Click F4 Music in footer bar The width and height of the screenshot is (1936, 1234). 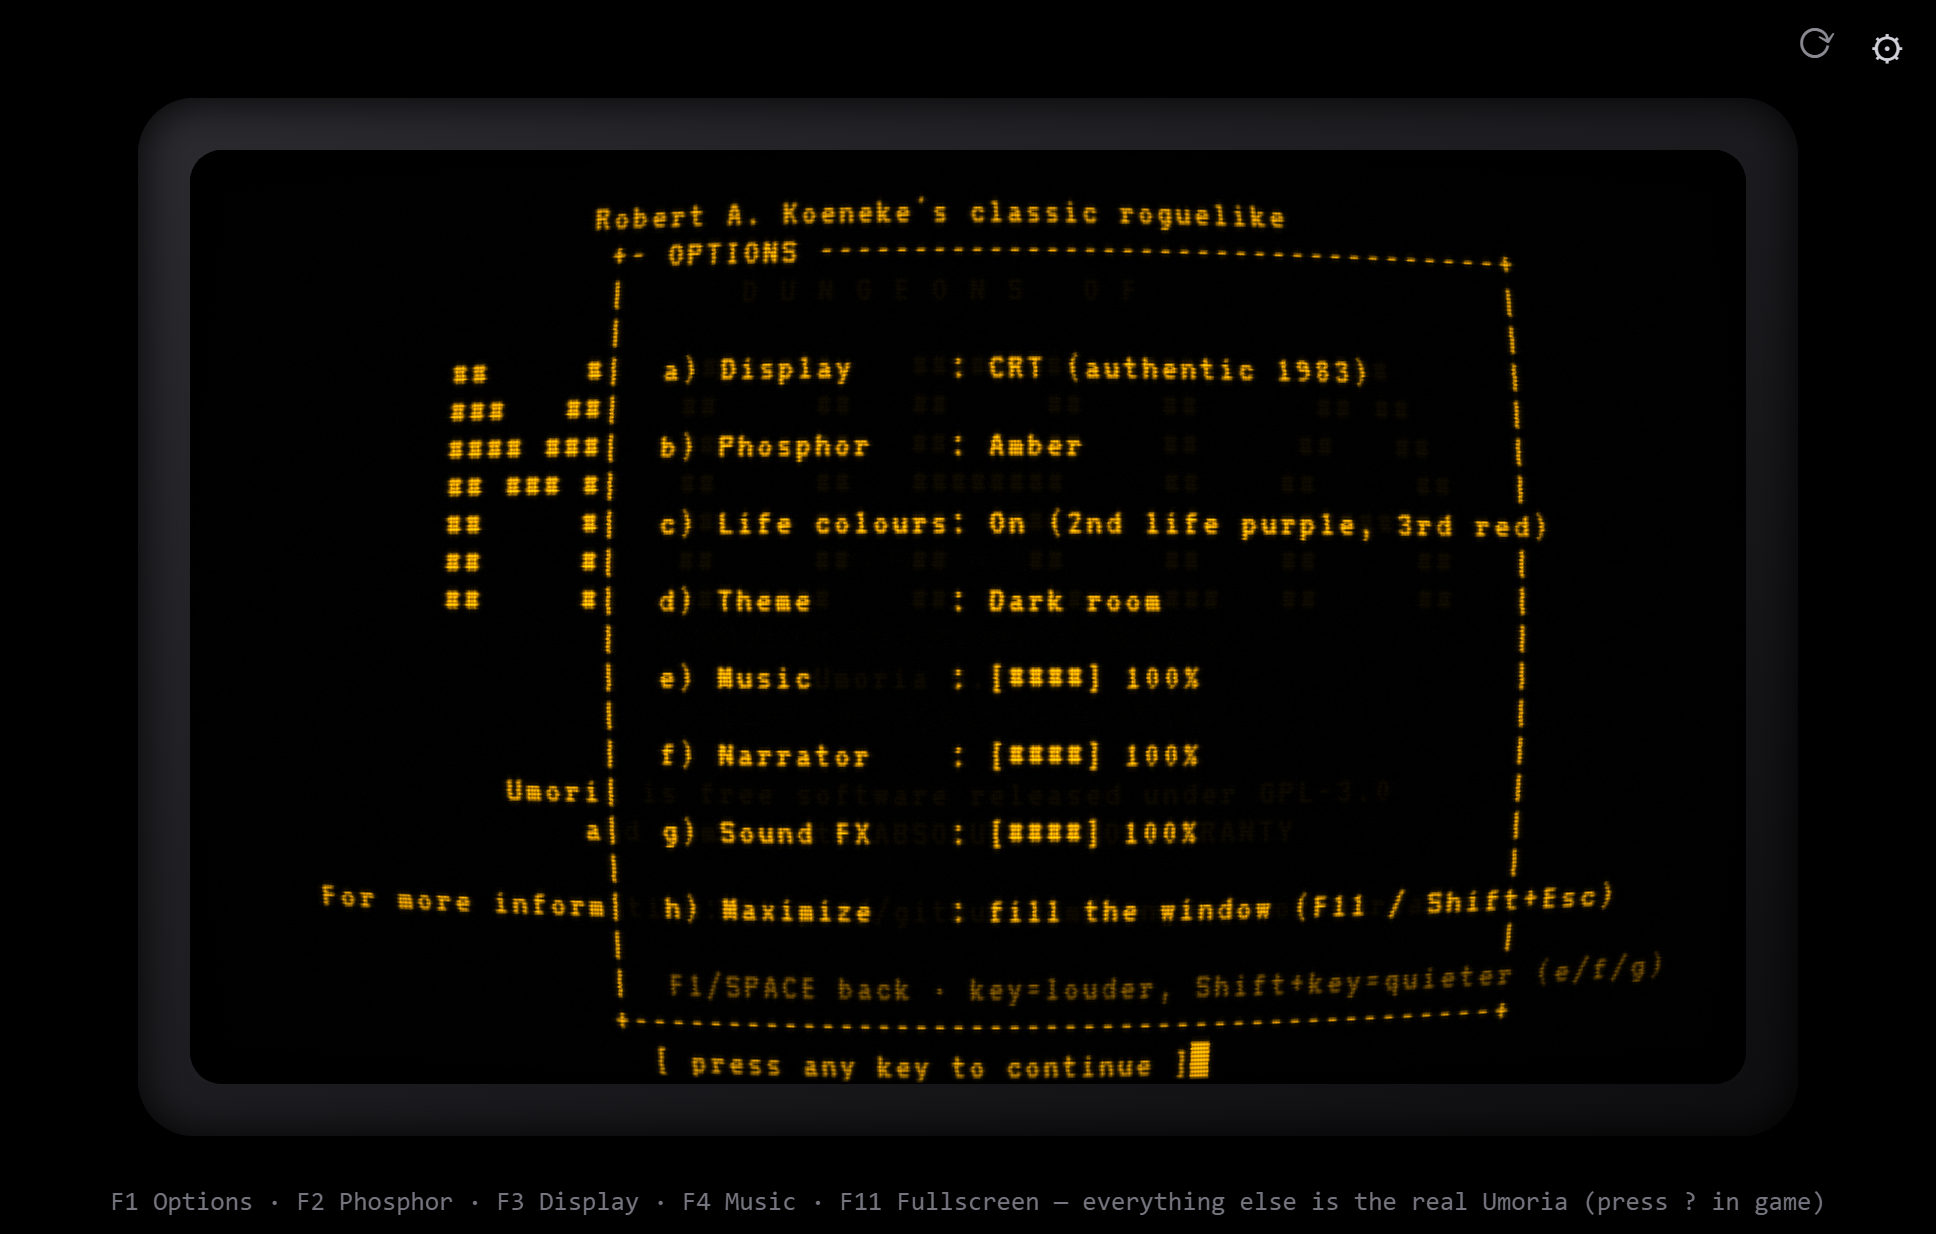click(739, 1201)
